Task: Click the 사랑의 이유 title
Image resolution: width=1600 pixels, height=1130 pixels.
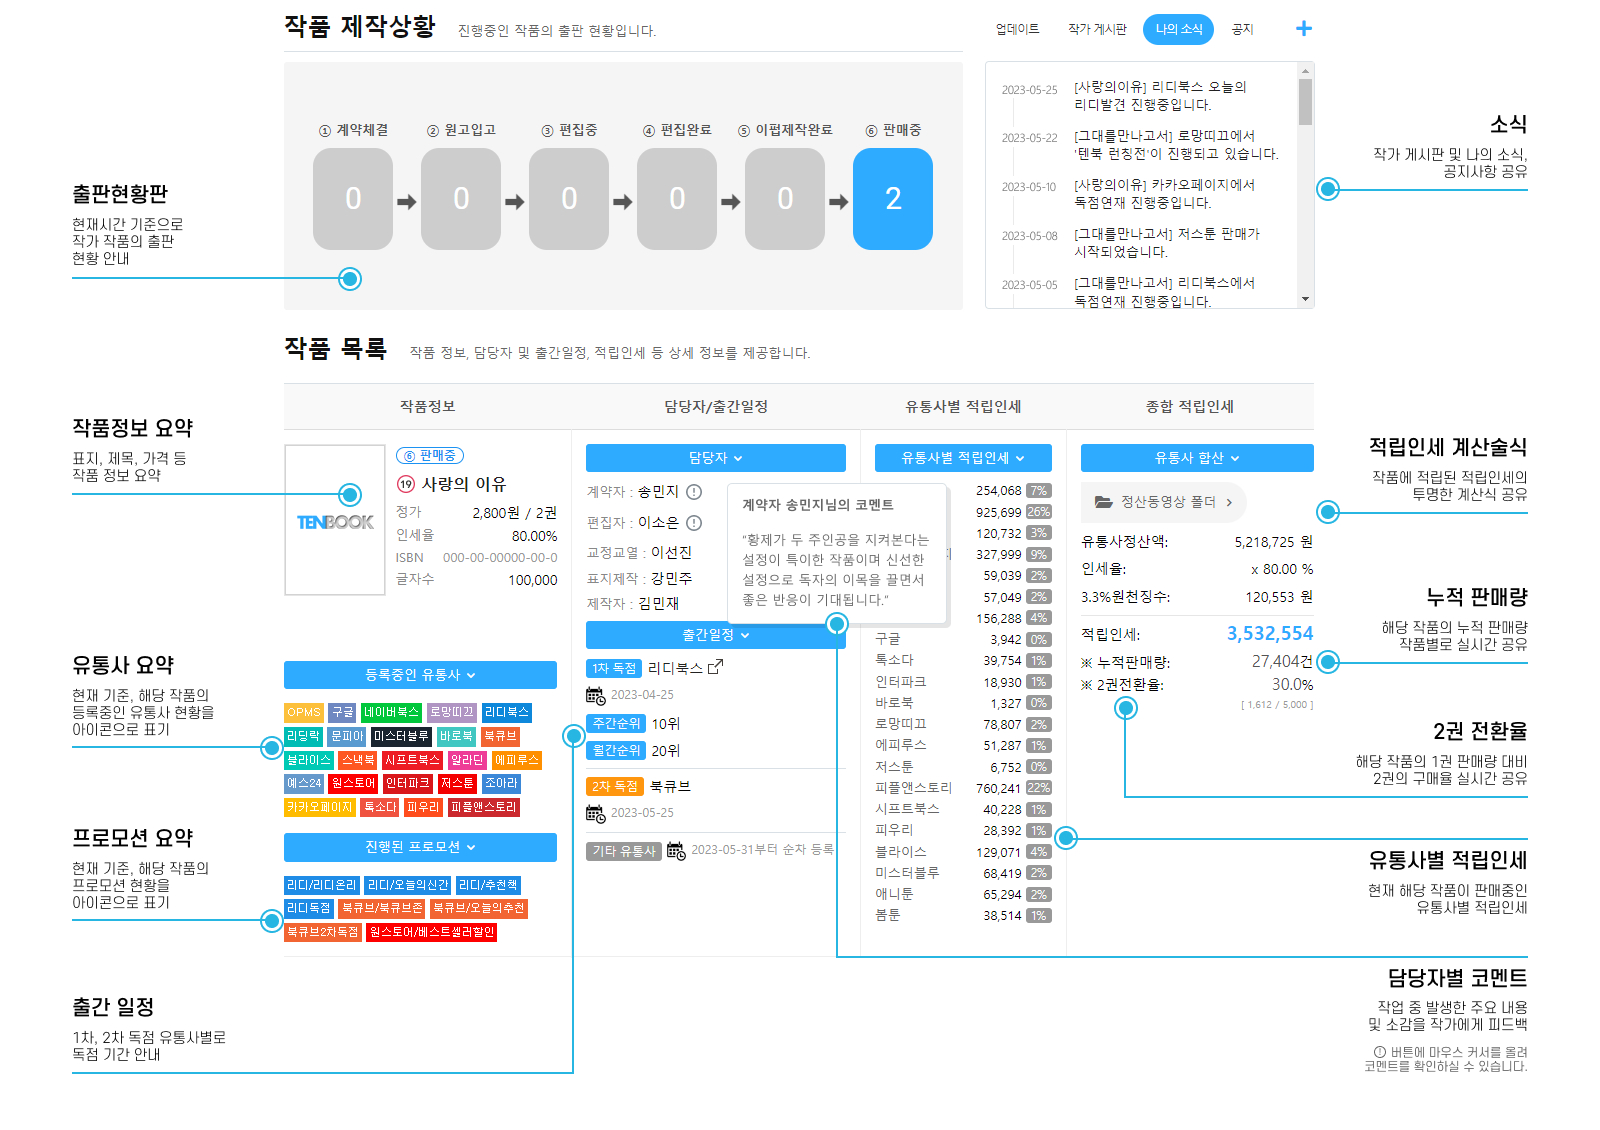Action: (x=464, y=484)
